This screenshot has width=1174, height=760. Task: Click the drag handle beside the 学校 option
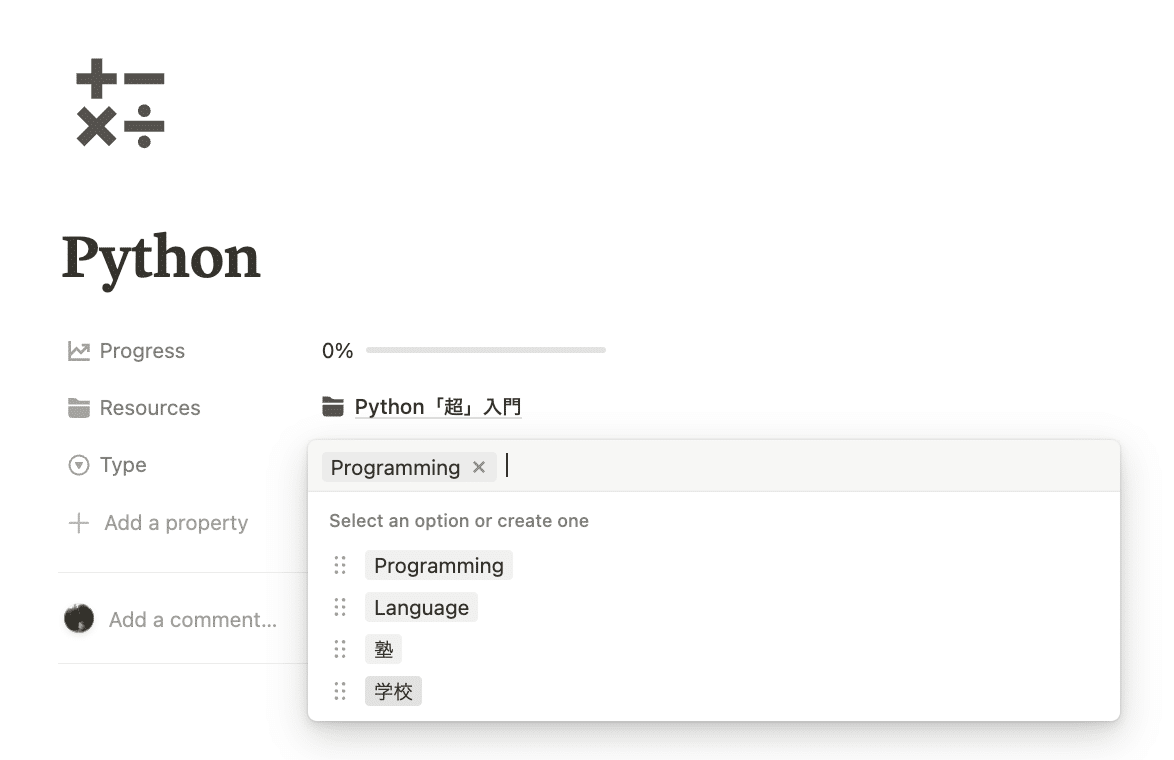[340, 691]
